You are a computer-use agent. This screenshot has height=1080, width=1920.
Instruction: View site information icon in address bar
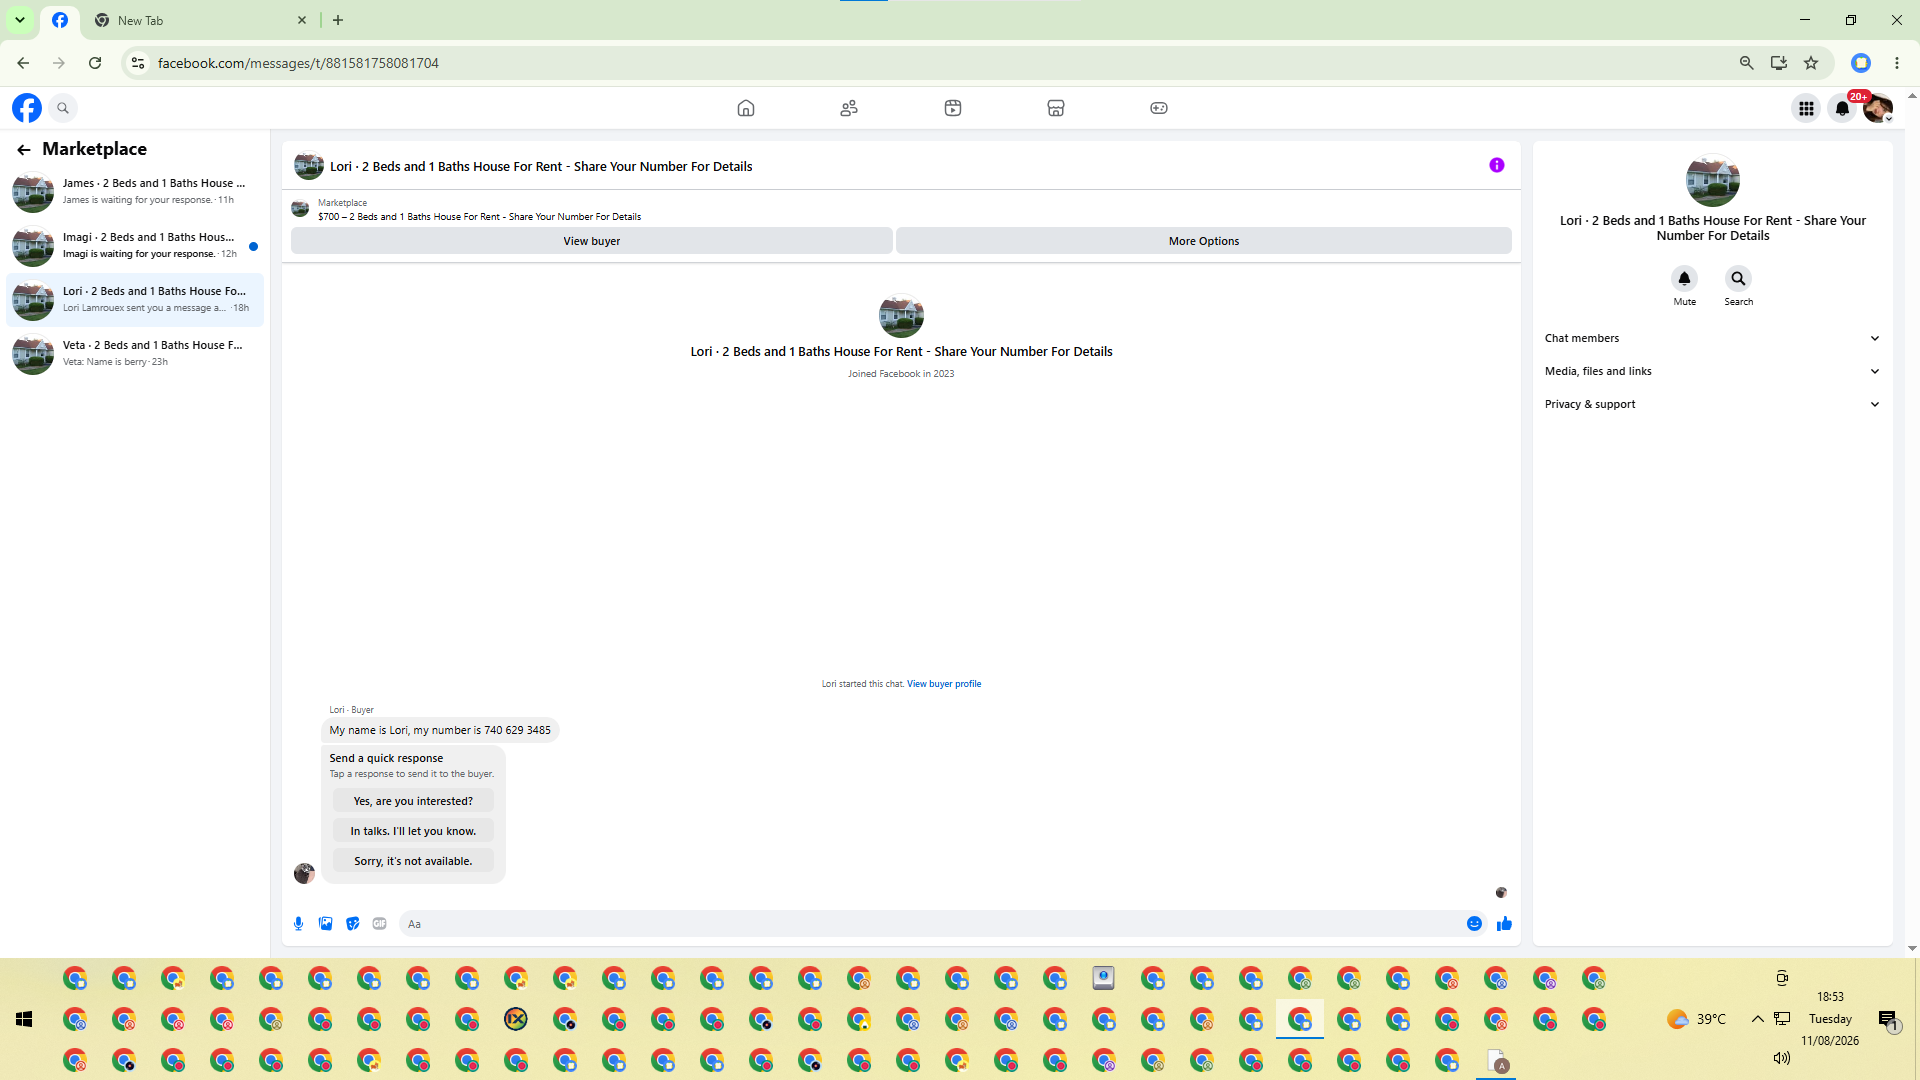point(138,63)
